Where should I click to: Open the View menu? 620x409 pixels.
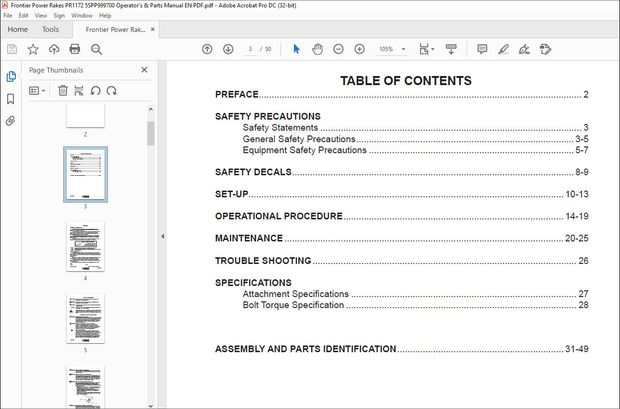(x=41, y=15)
